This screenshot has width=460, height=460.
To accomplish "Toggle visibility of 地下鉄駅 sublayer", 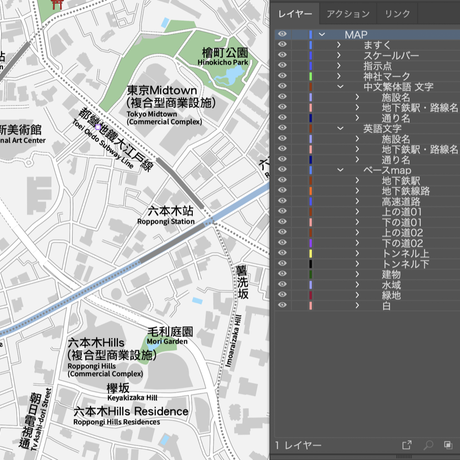I will (x=282, y=180).
